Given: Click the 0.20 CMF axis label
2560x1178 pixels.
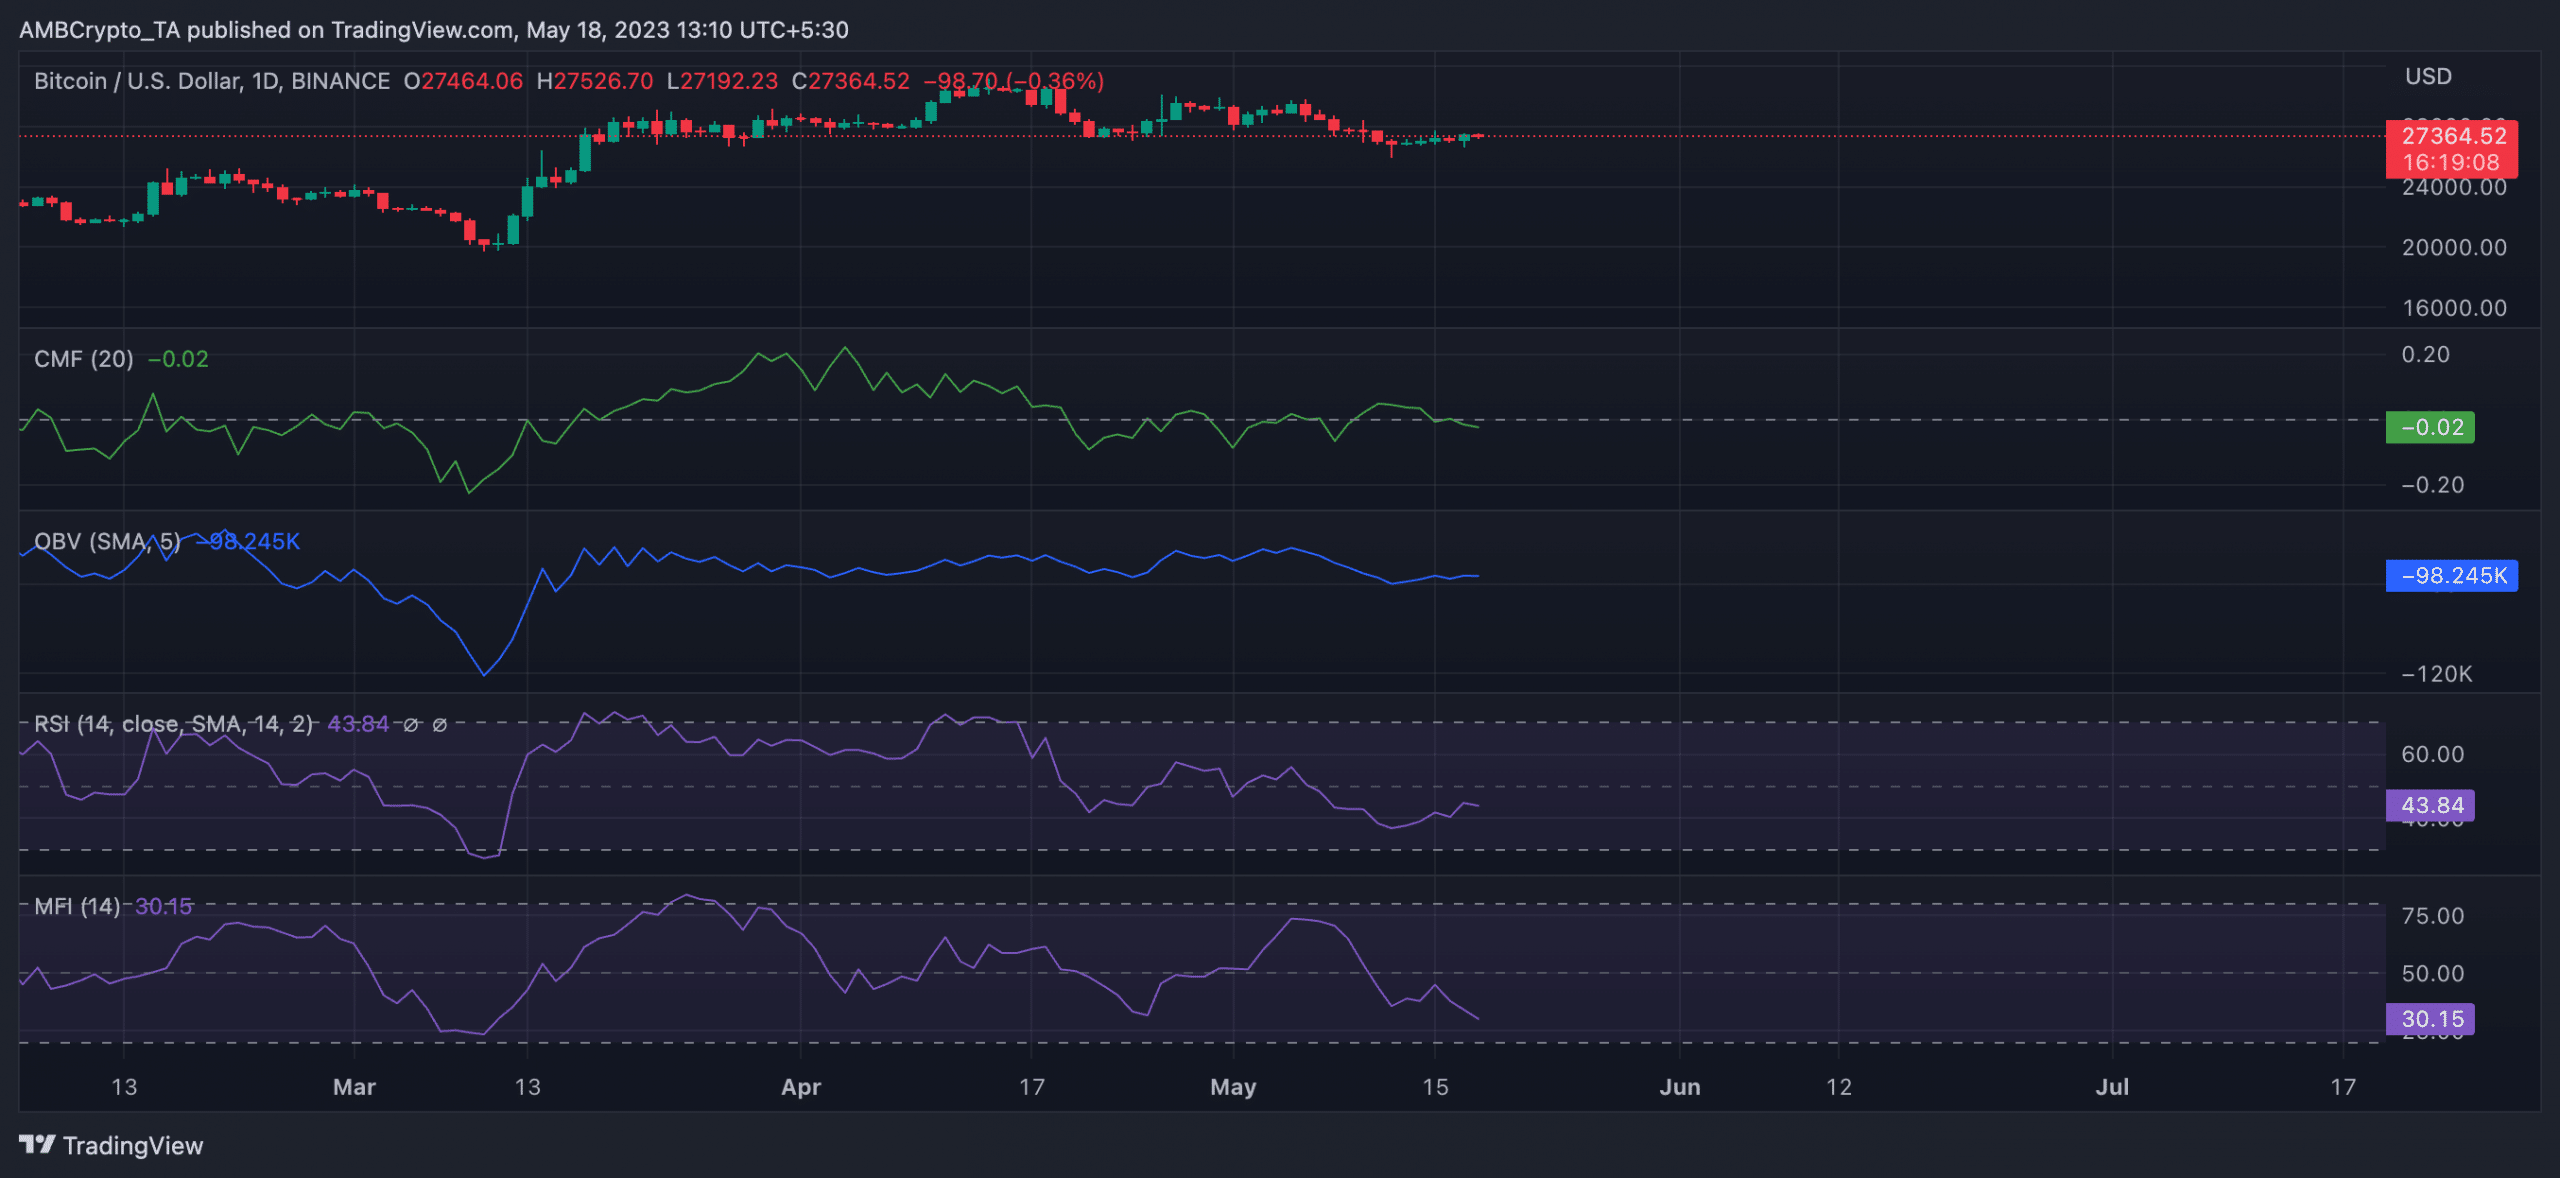Looking at the screenshot, I should coord(2426,354).
